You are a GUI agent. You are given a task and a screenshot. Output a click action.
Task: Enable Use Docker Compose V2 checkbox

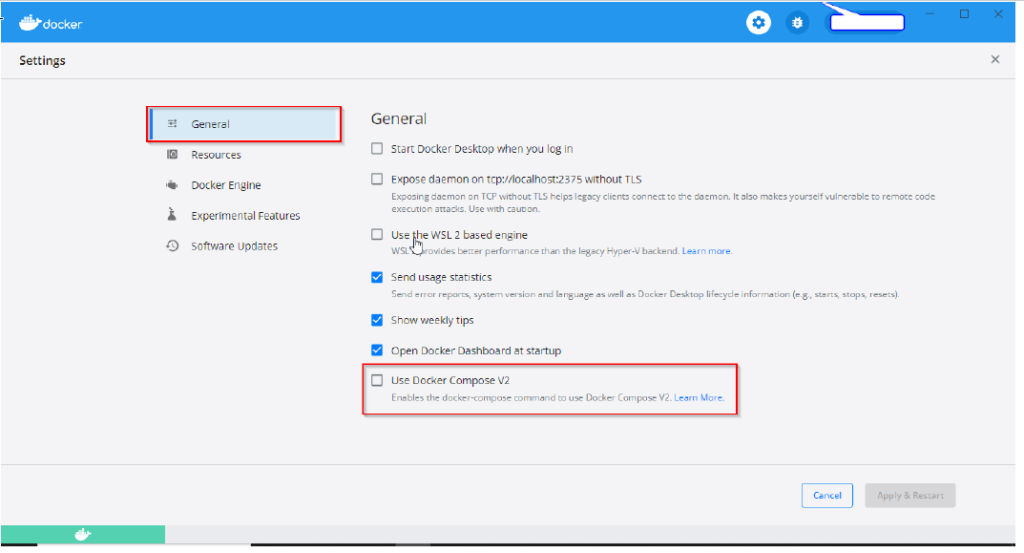377,381
